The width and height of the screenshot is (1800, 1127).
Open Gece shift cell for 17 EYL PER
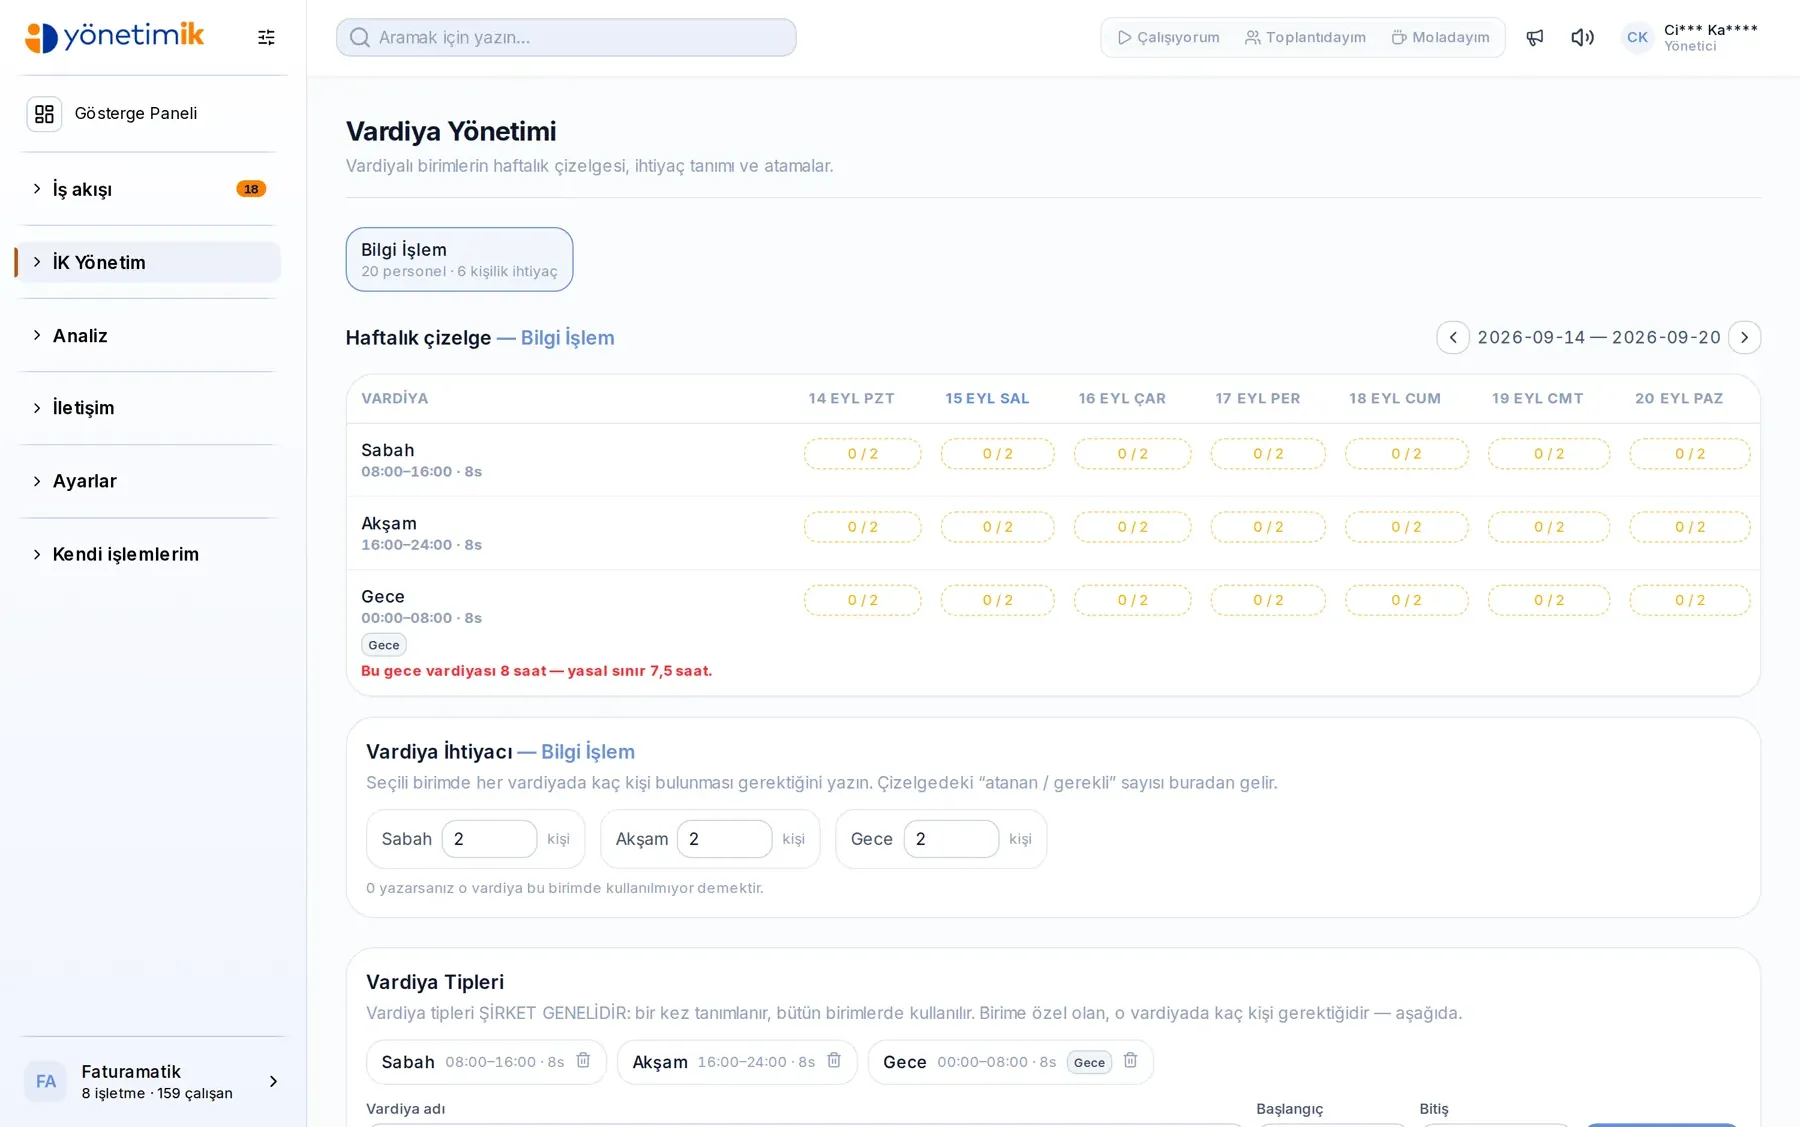(1268, 600)
